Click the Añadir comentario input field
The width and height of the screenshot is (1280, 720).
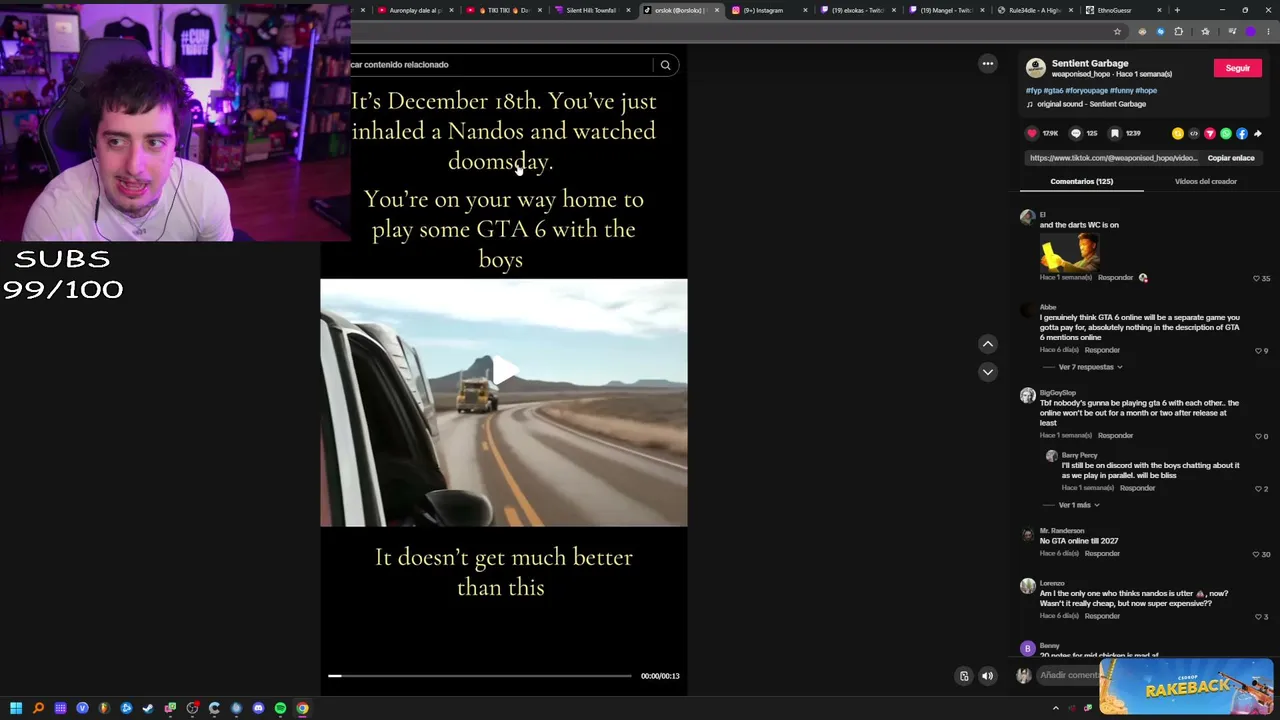pyautogui.click(x=1068, y=676)
